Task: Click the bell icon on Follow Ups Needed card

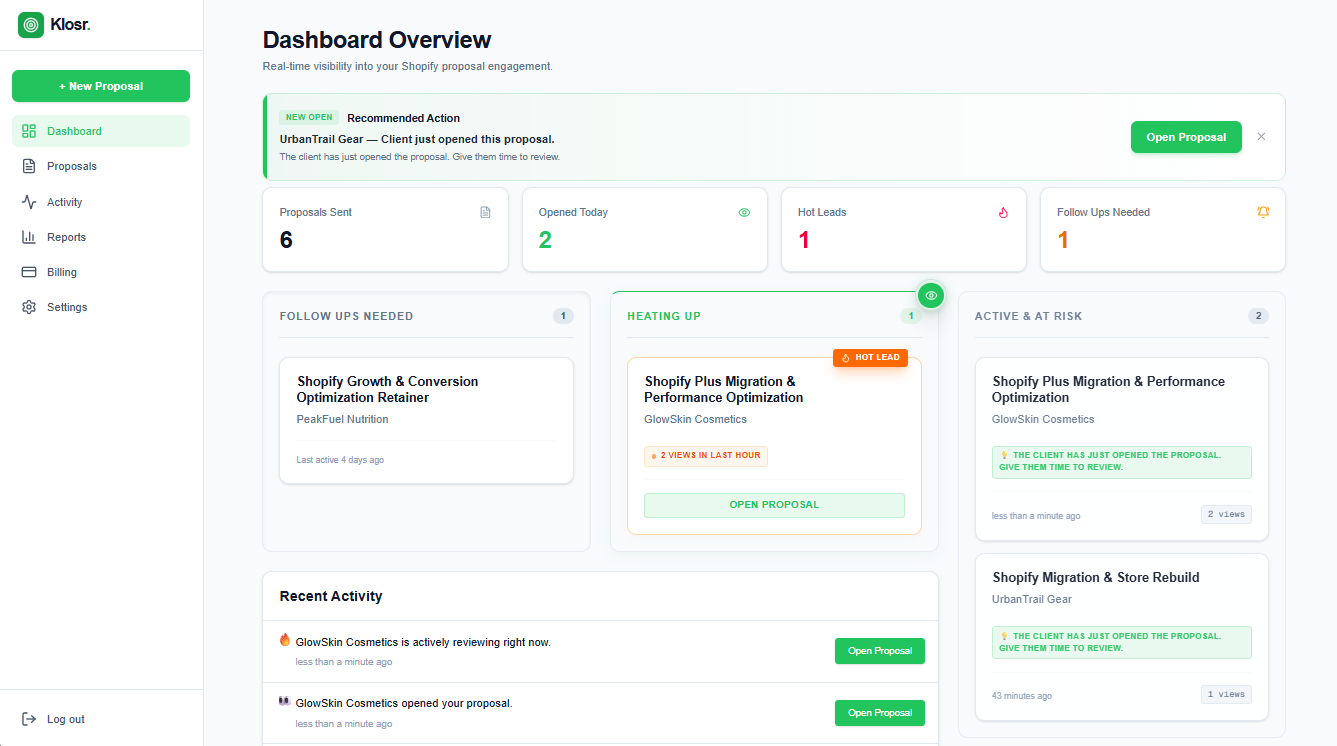Action: click(x=1262, y=212)
